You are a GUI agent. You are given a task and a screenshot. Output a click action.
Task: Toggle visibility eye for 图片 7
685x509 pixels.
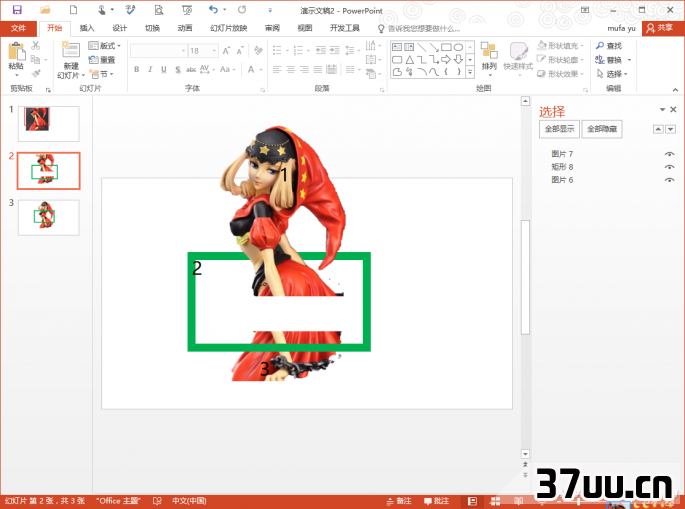(x=669, y=154)
